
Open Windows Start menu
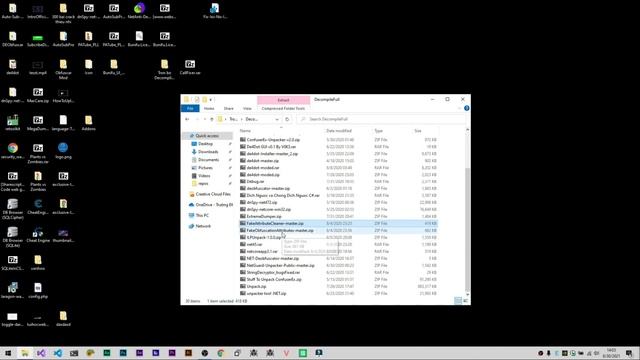pyautogui.click(x=8, y=353)
